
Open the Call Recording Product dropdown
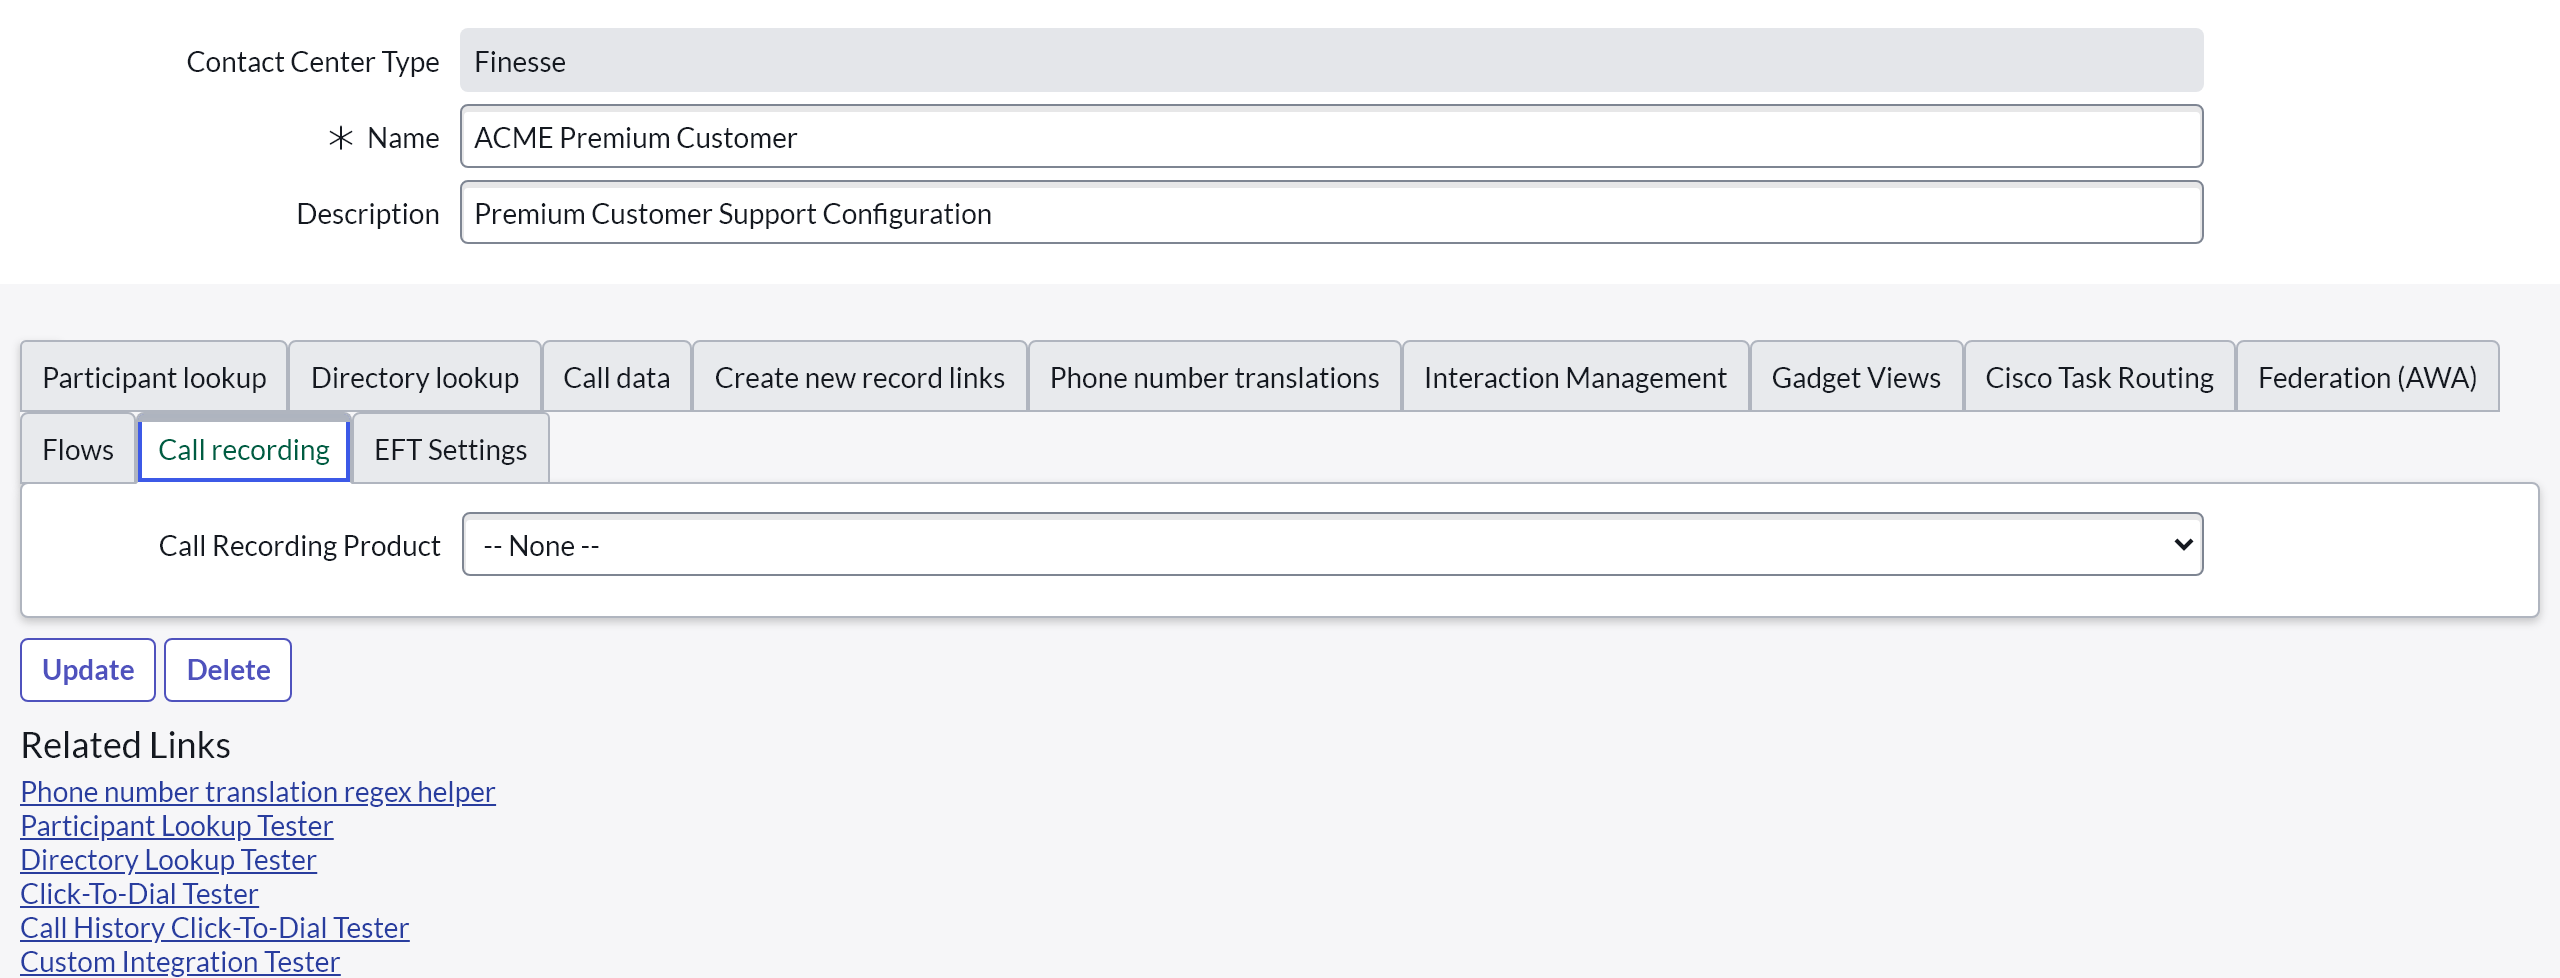pos(1331,545)
